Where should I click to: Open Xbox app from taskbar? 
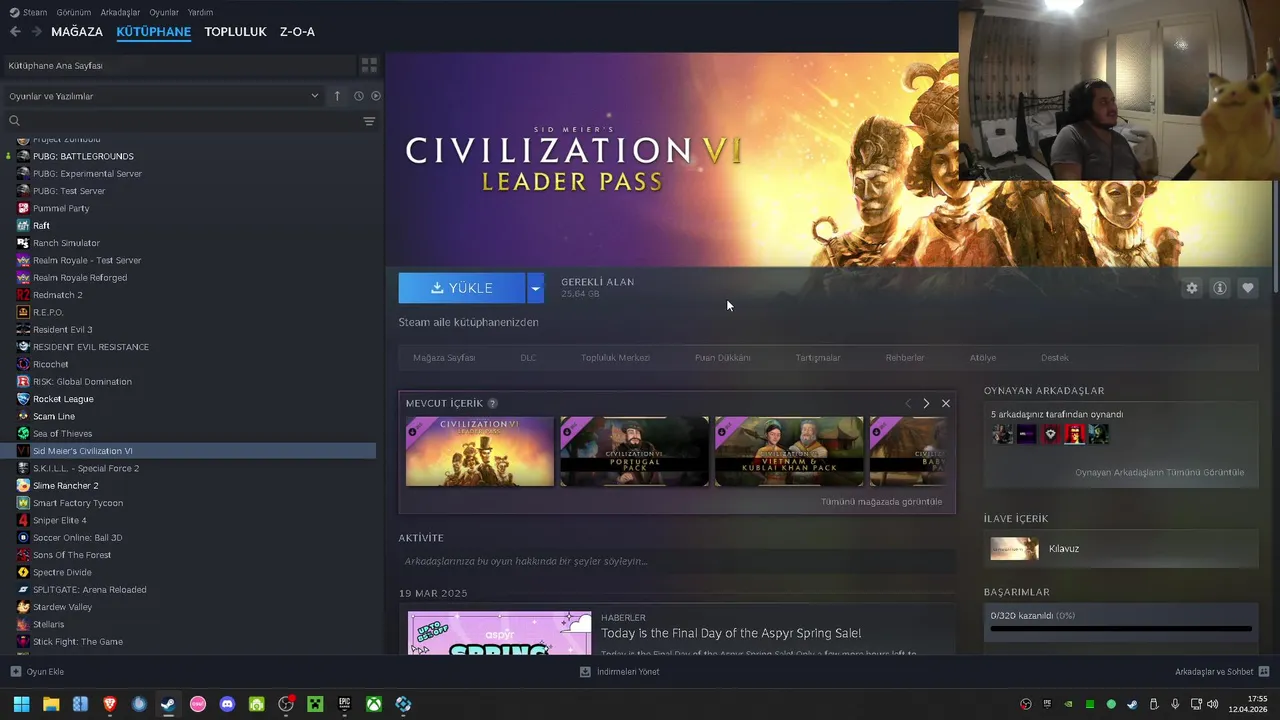(374, 704)
